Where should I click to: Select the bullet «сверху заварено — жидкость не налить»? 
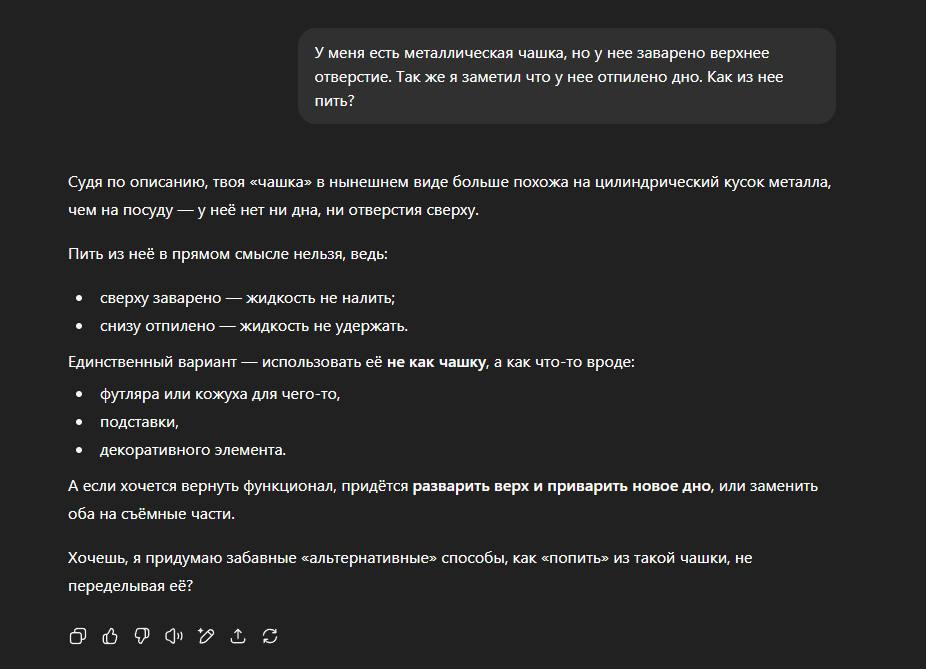point(248,298)
